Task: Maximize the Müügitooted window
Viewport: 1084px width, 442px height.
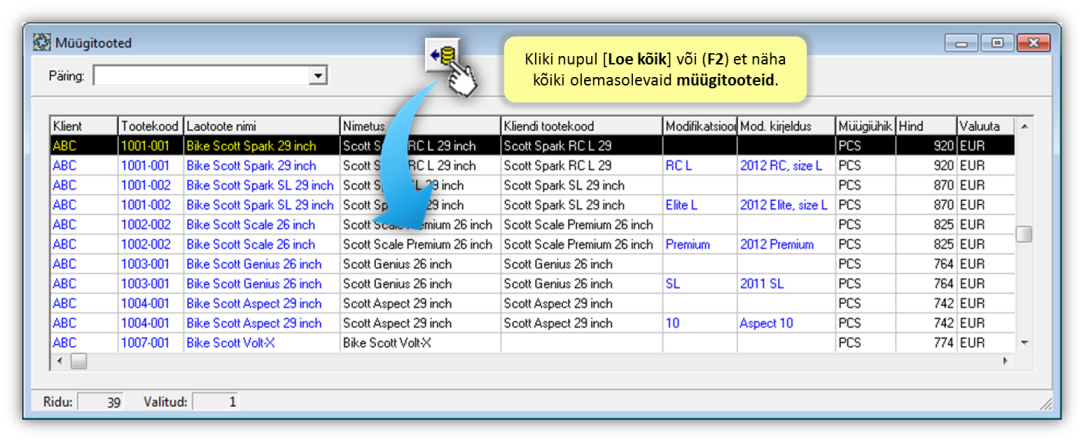Action: (x=998, y=43)
